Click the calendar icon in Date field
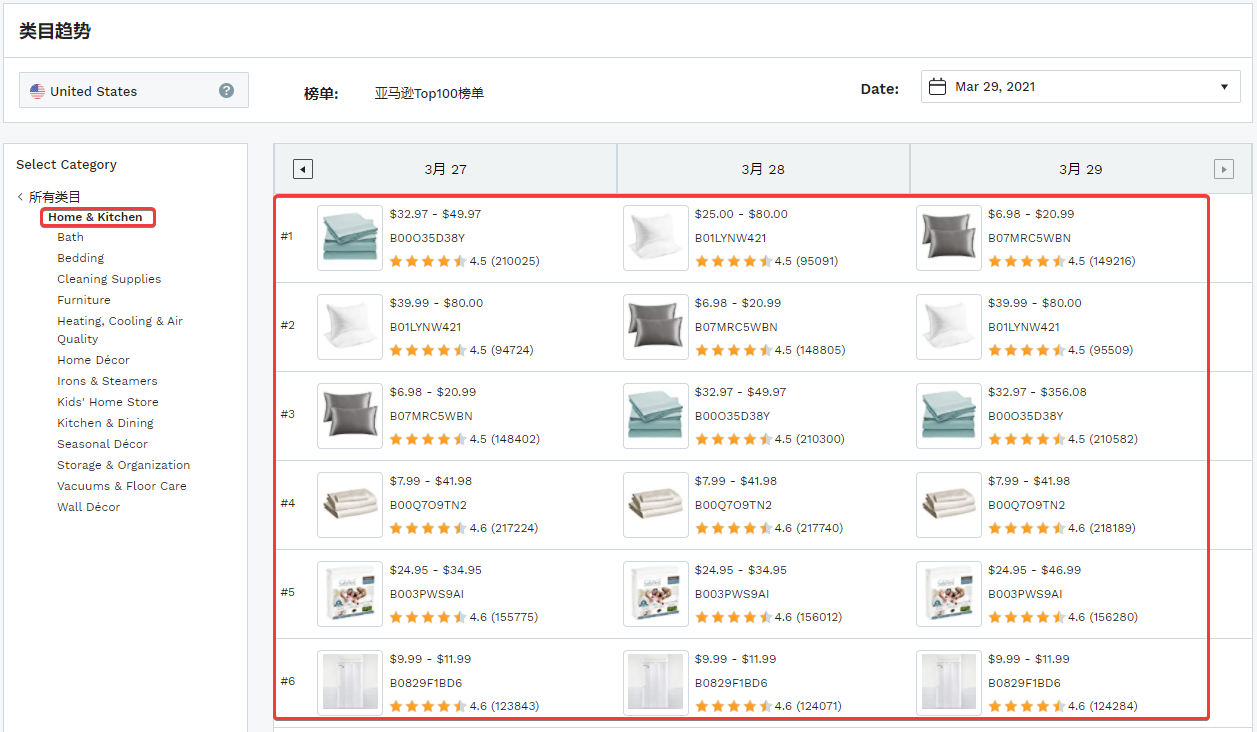The height and width of the screenshot is (732, 1257). point(937,87)
